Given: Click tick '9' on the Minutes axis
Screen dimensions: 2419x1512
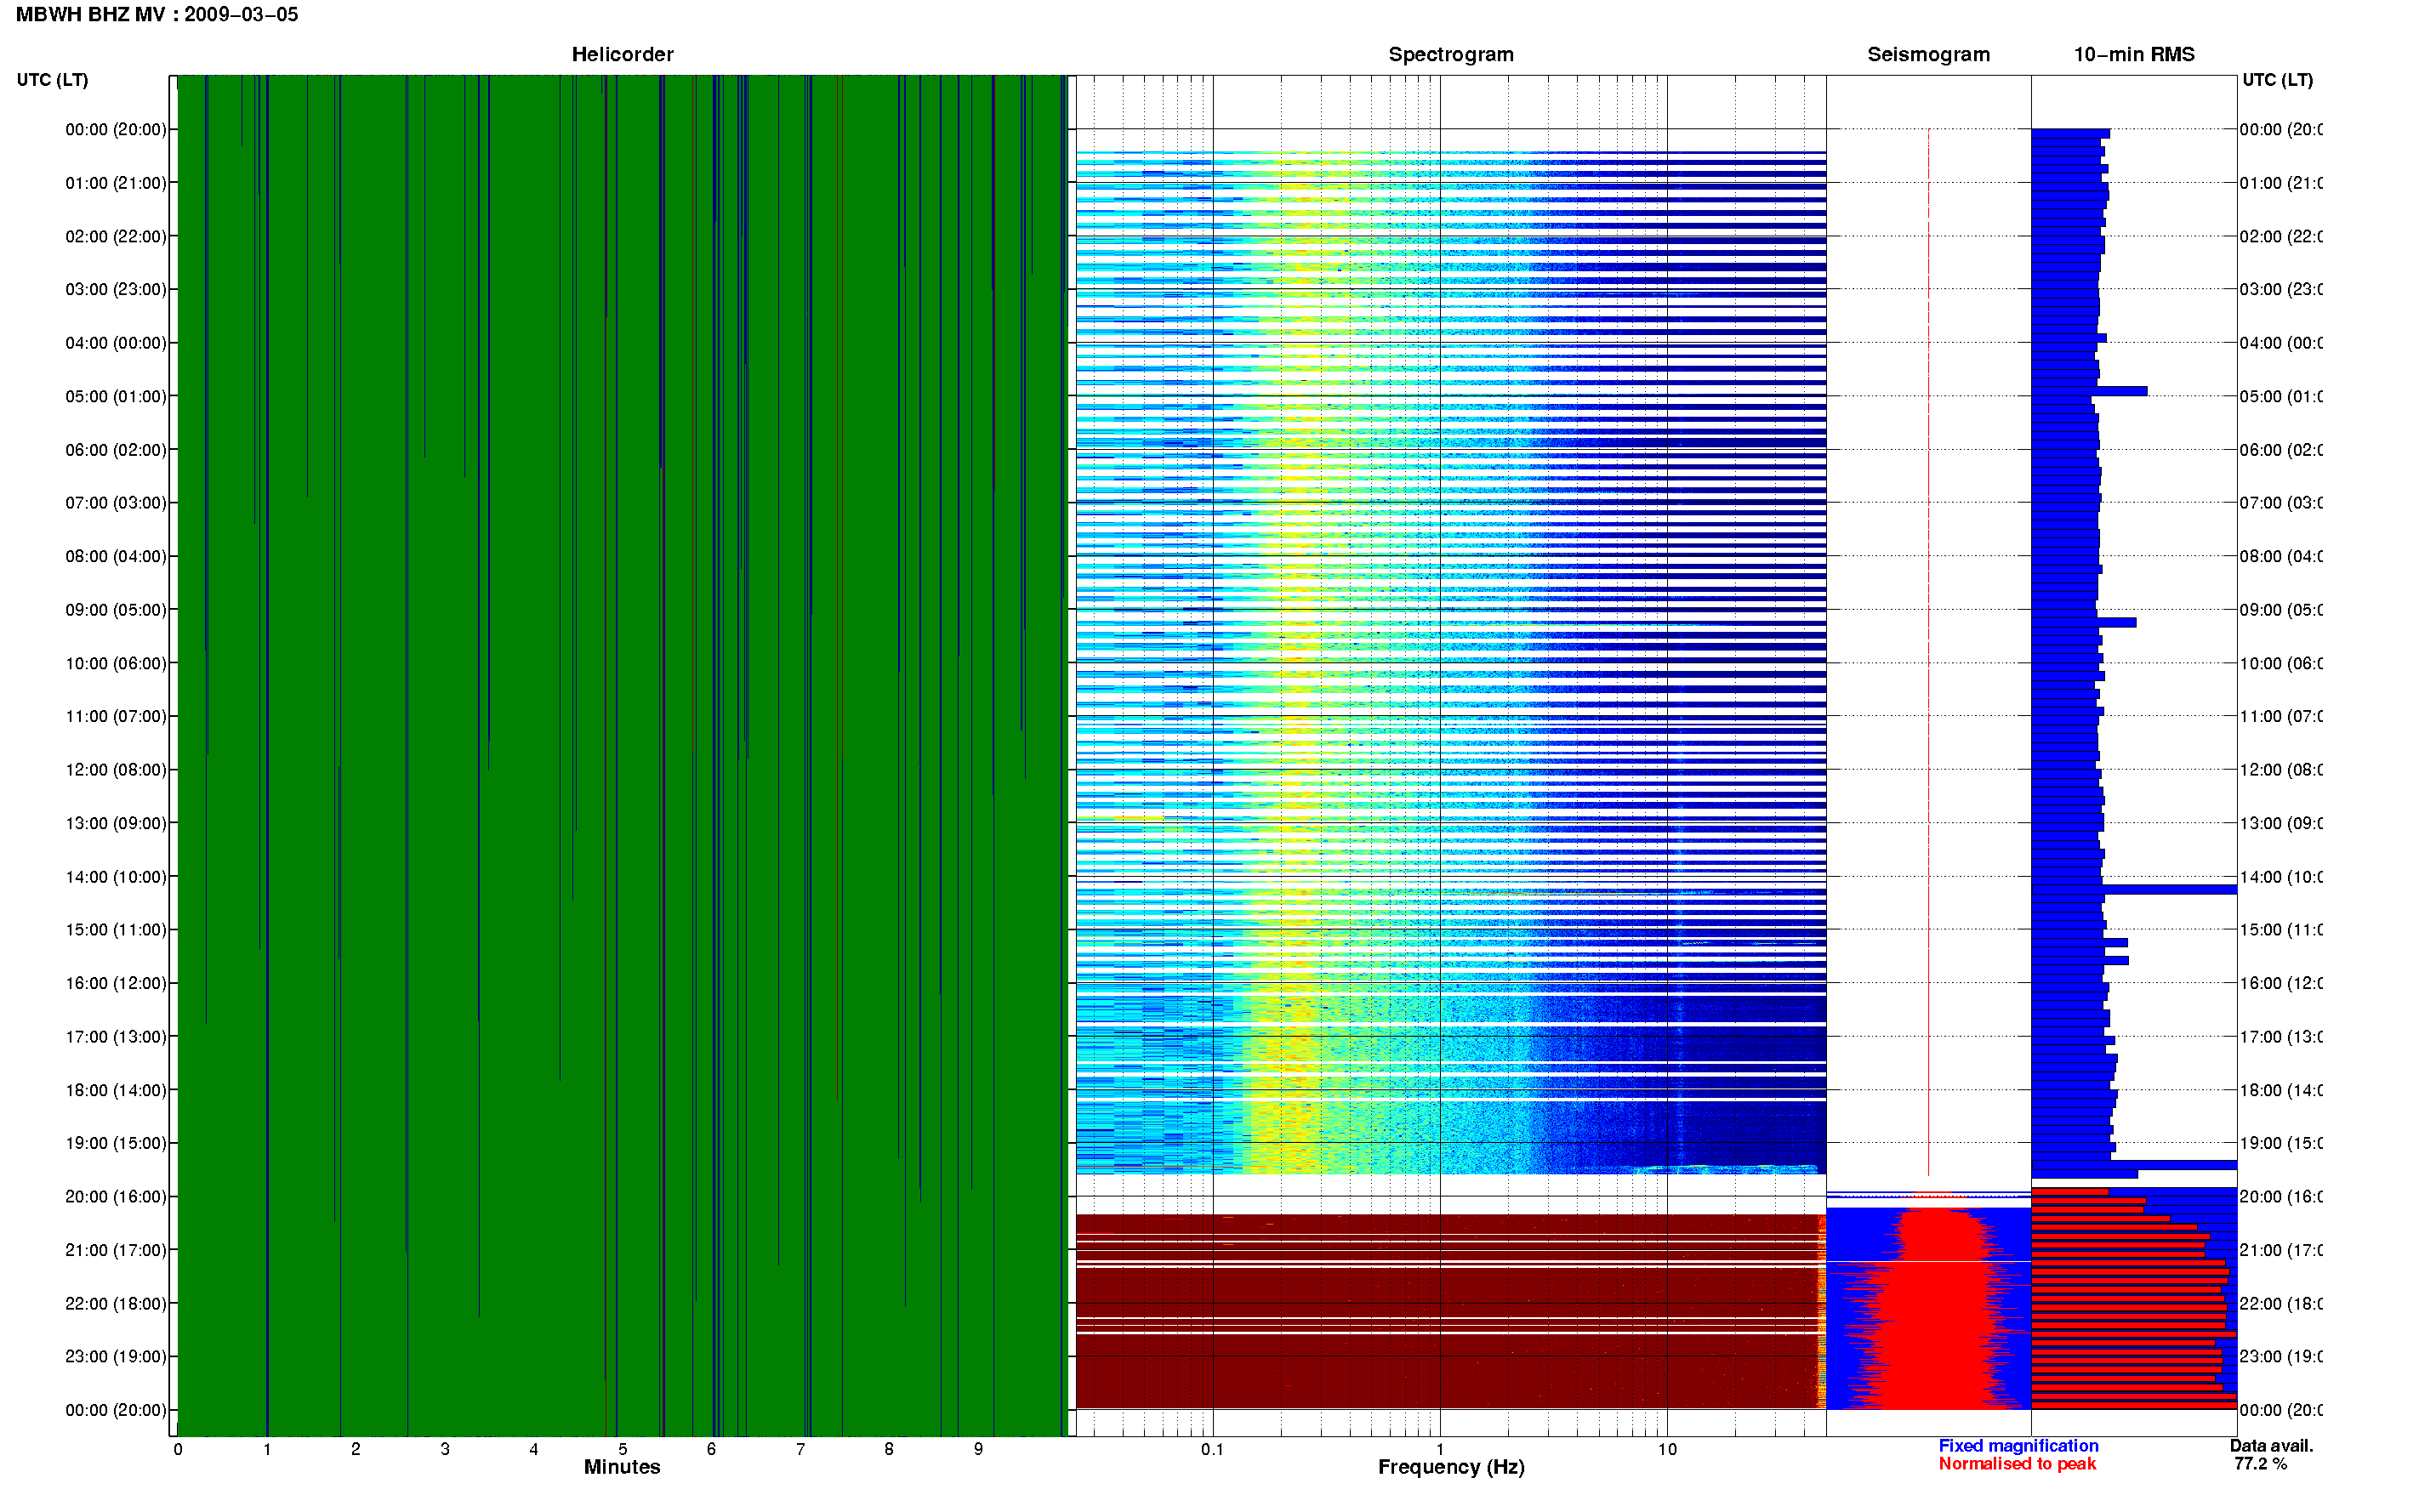Looking at the screenshot, I should point(978,1449).
